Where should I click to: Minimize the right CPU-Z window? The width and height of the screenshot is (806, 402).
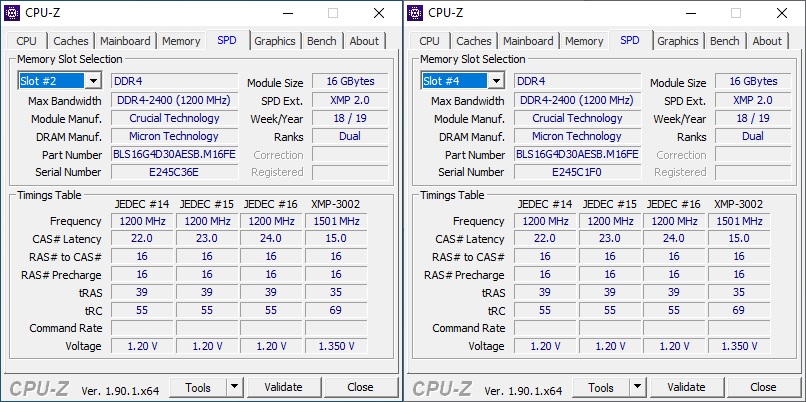coord(689,13)
